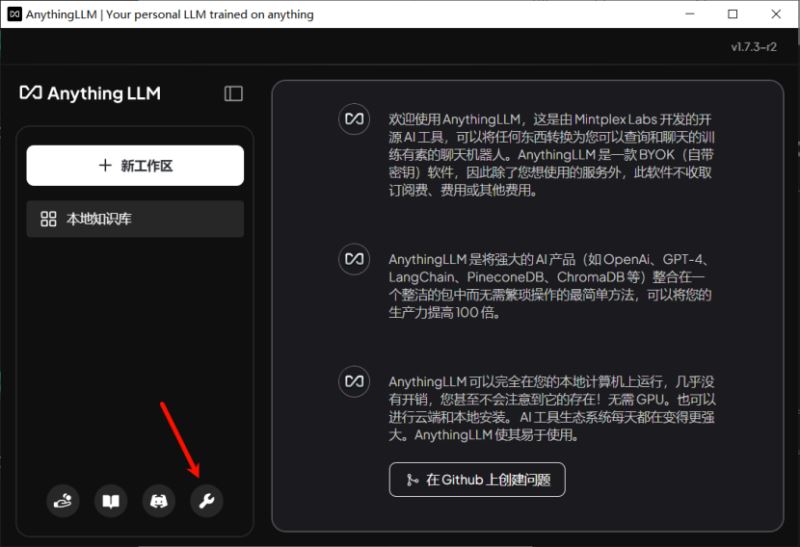Click the version label v1.7.3-r2

pyautogui.click(x=754, y=47)
